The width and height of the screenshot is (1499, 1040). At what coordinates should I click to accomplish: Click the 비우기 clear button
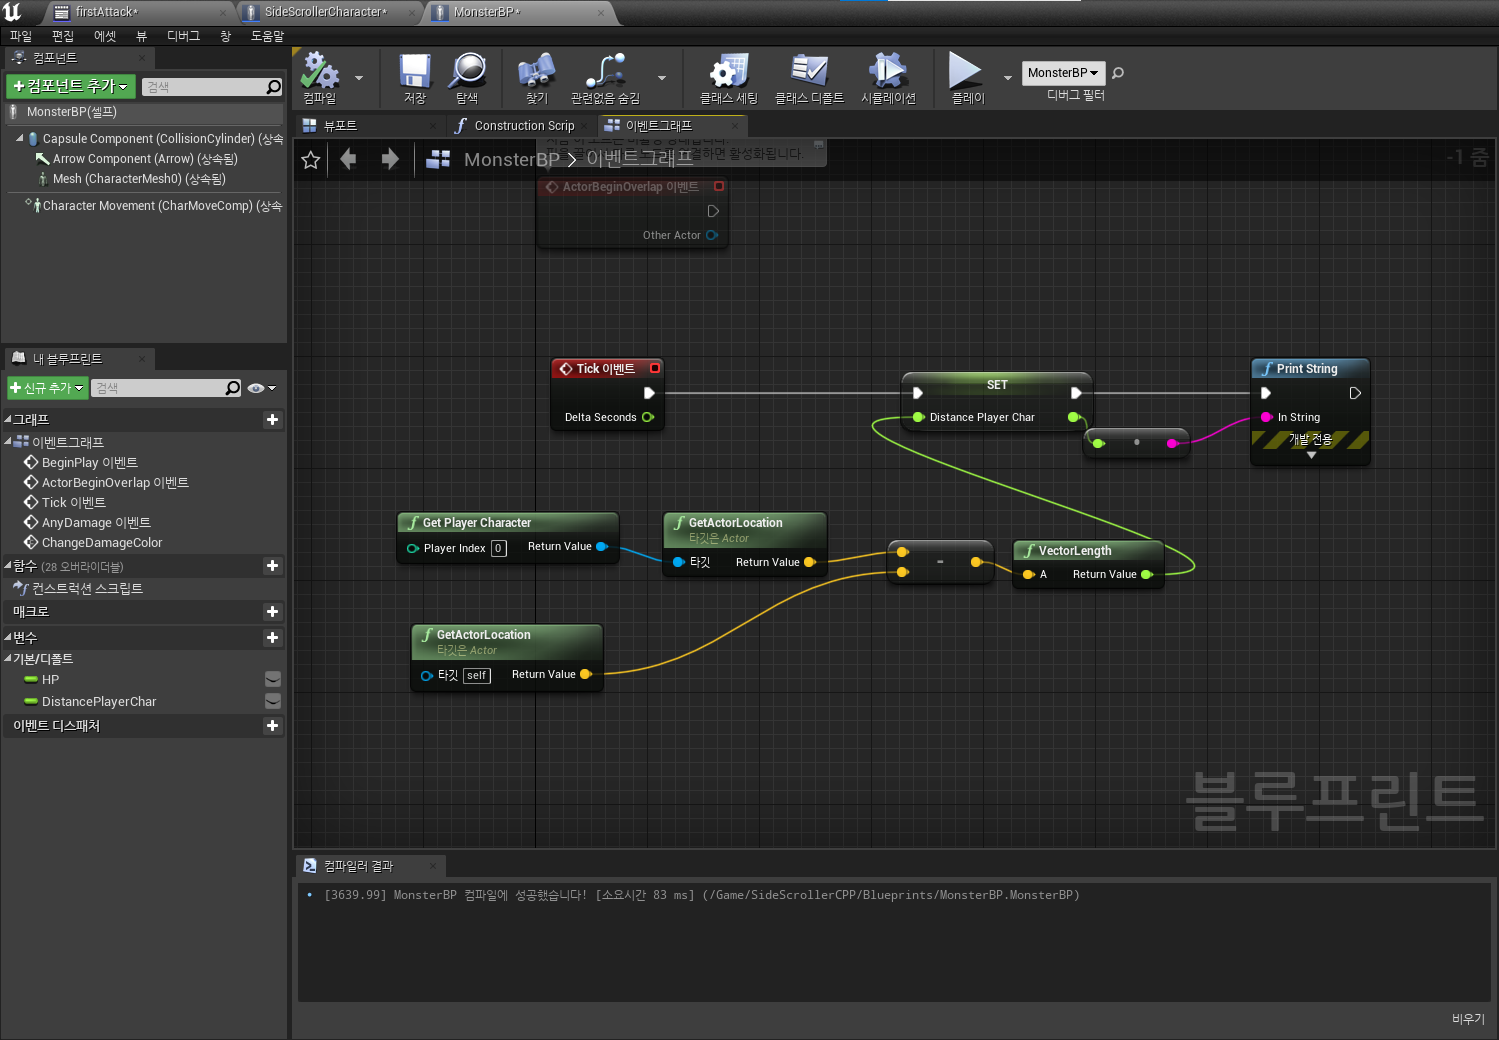[x=1468, y=1018]
